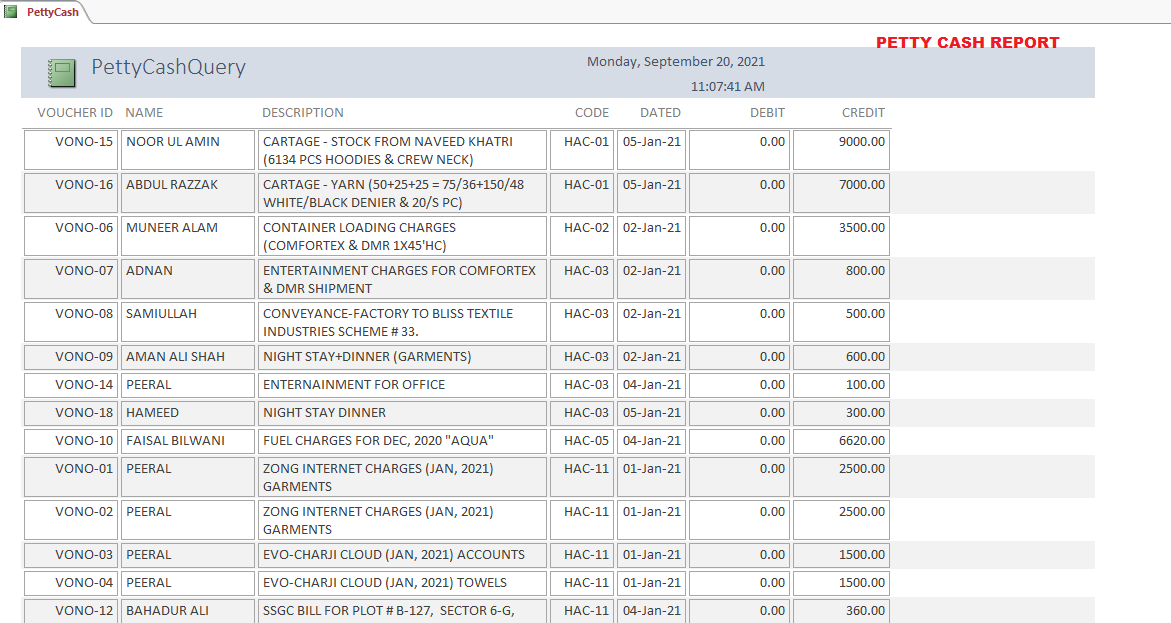Click the name FAISAL BILWANI
Image resolution: width=1171 pixels, height=623 pixels.
tap(176, 441)
